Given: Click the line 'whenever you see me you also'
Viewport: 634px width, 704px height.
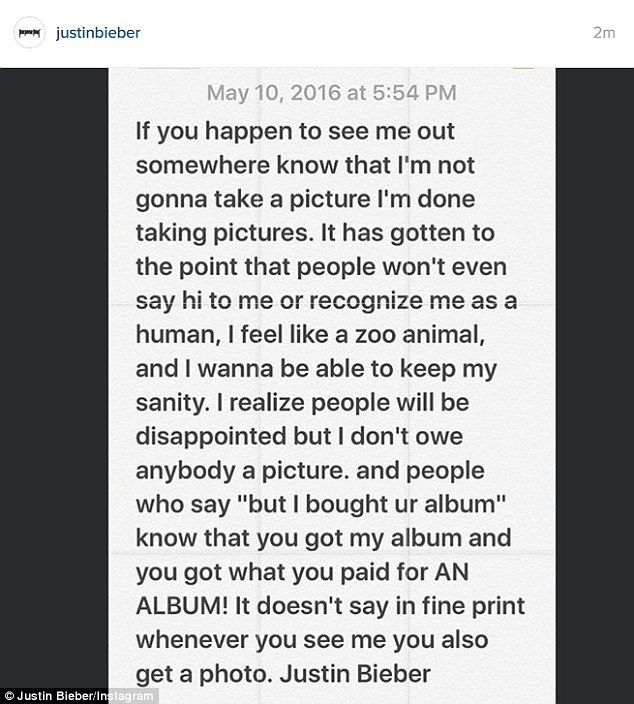Looking at the screenshot, I should tap(312, 640).
